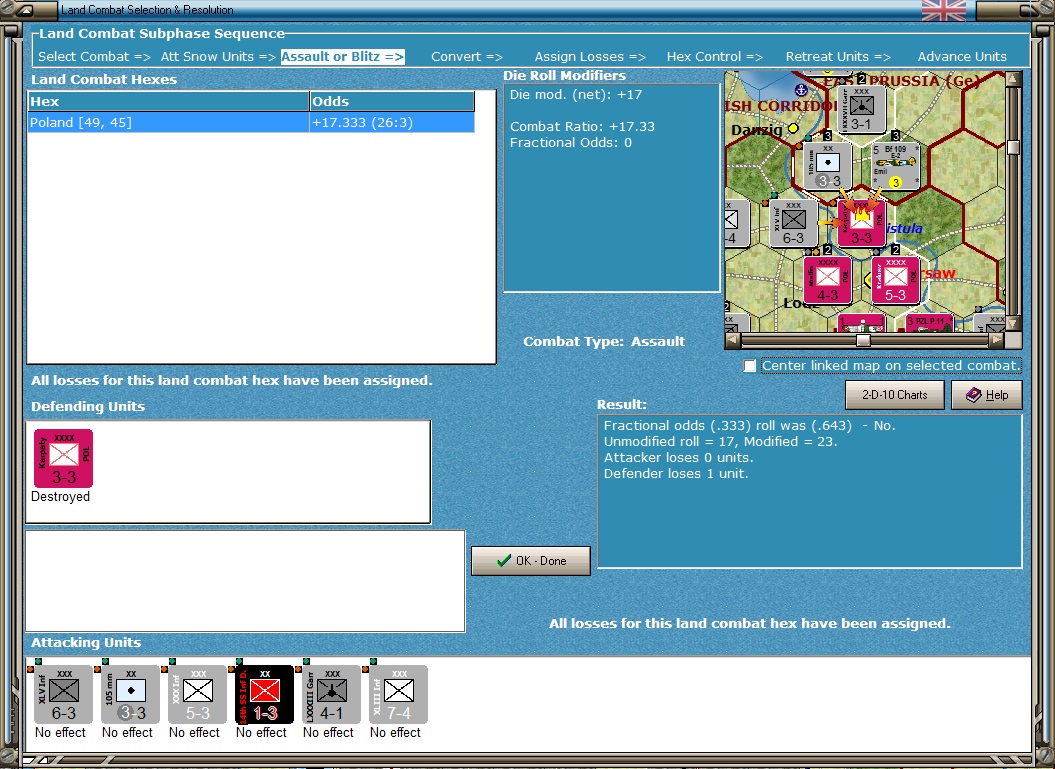Select highlighted Assault or Blitz subphase

click(x=342, y=57)
